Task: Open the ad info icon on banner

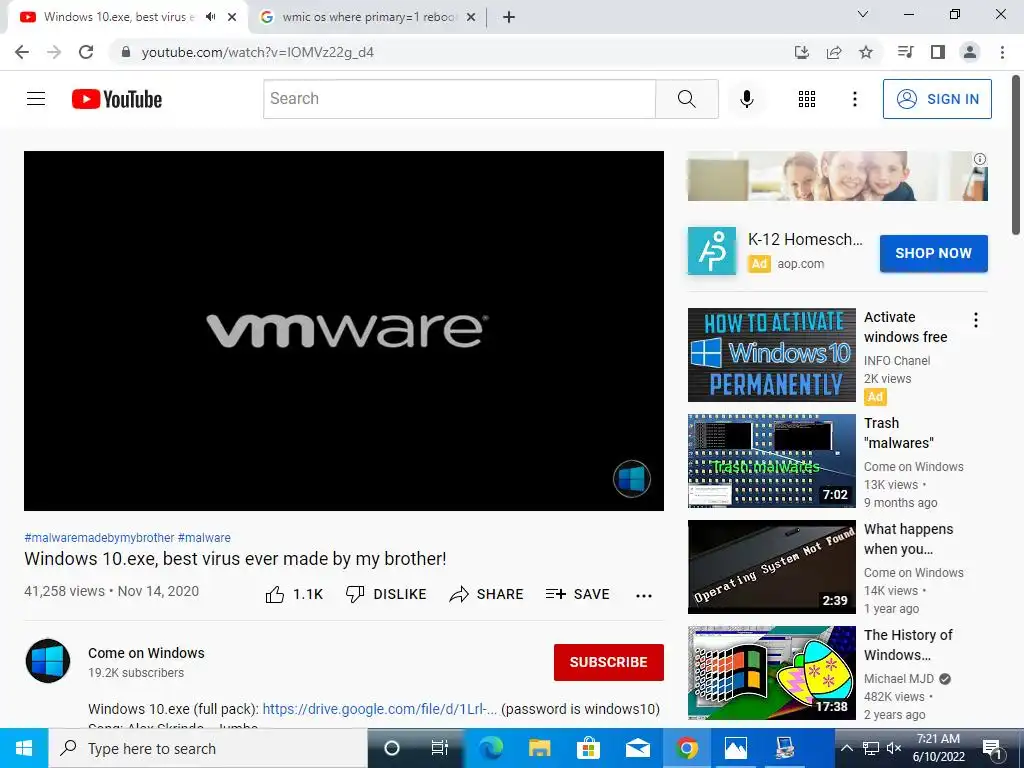Action: coord(979,159)
